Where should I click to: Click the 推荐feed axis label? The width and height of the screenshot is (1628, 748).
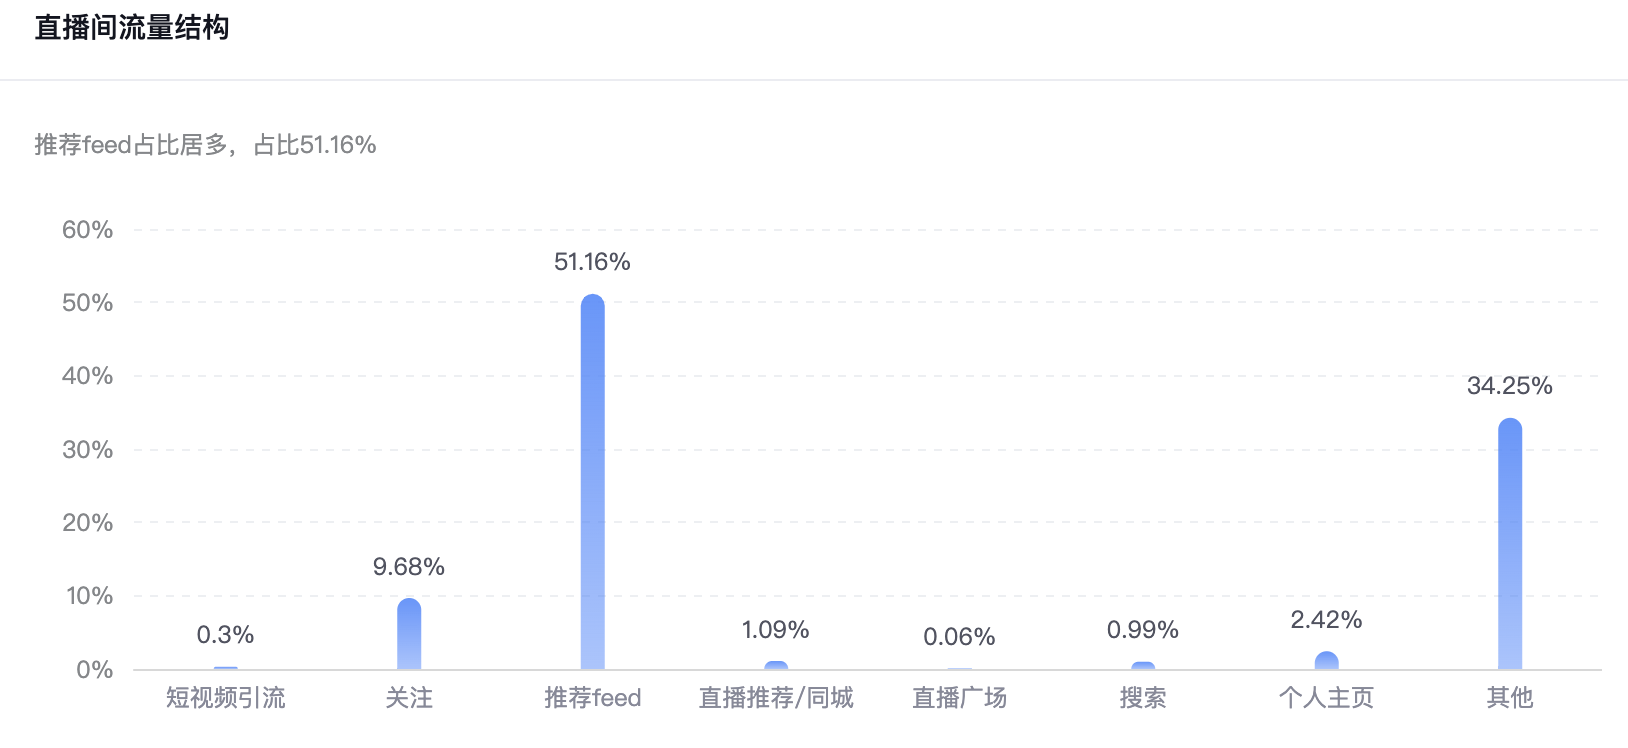[593, 698]
